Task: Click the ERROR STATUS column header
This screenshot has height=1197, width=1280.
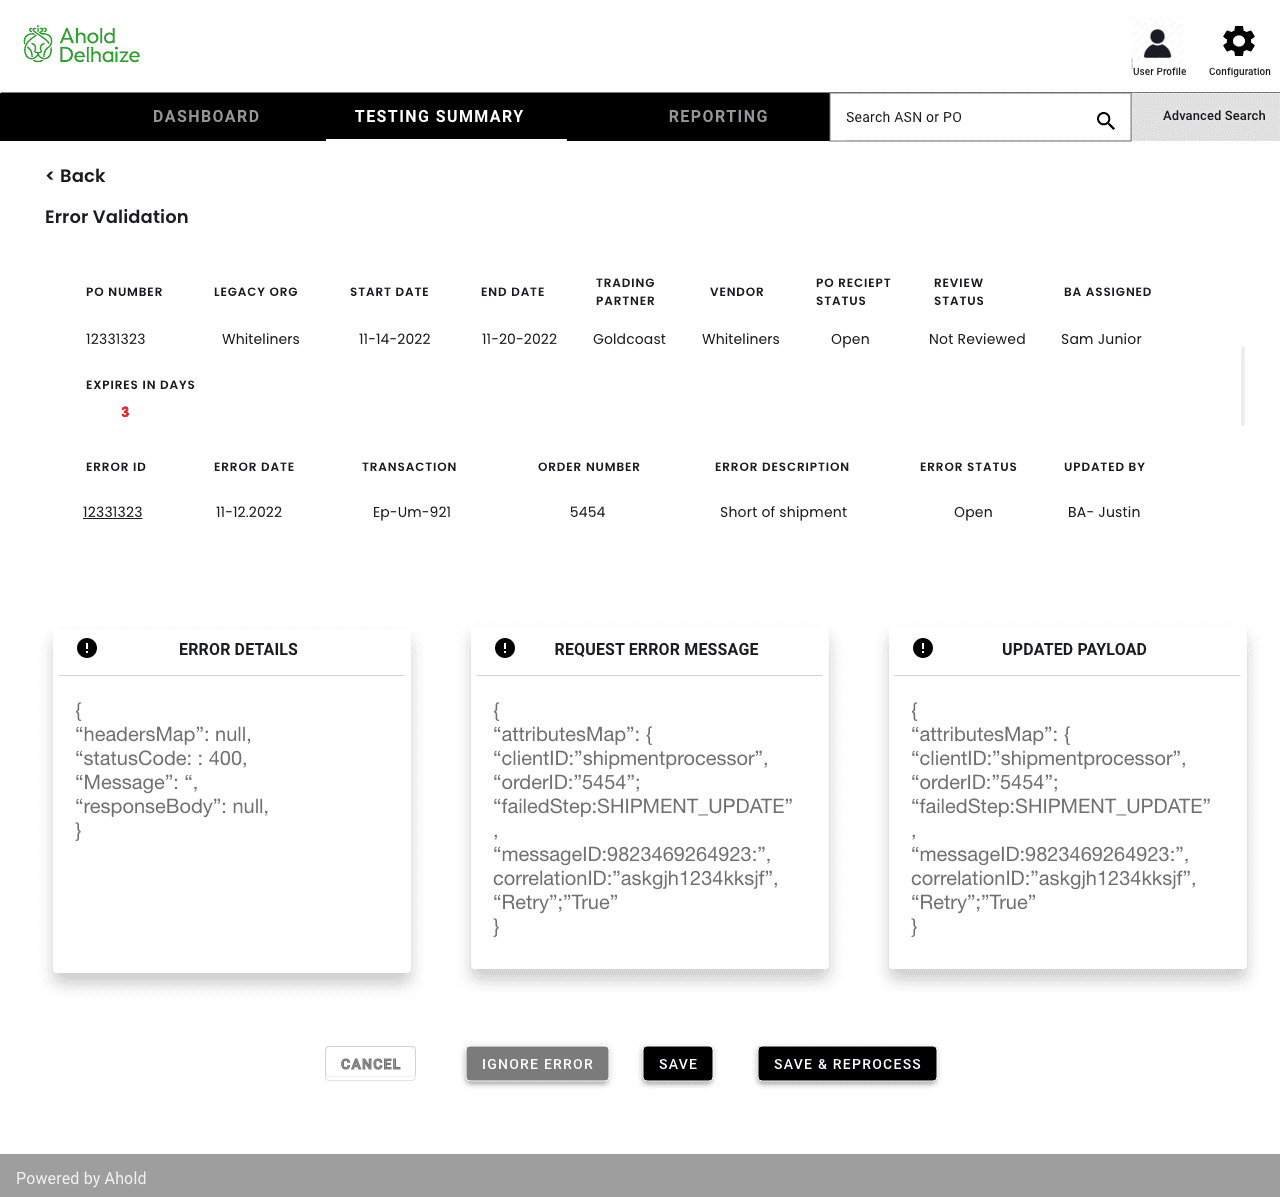Action: pyautogui.click(x=968, y=467)
